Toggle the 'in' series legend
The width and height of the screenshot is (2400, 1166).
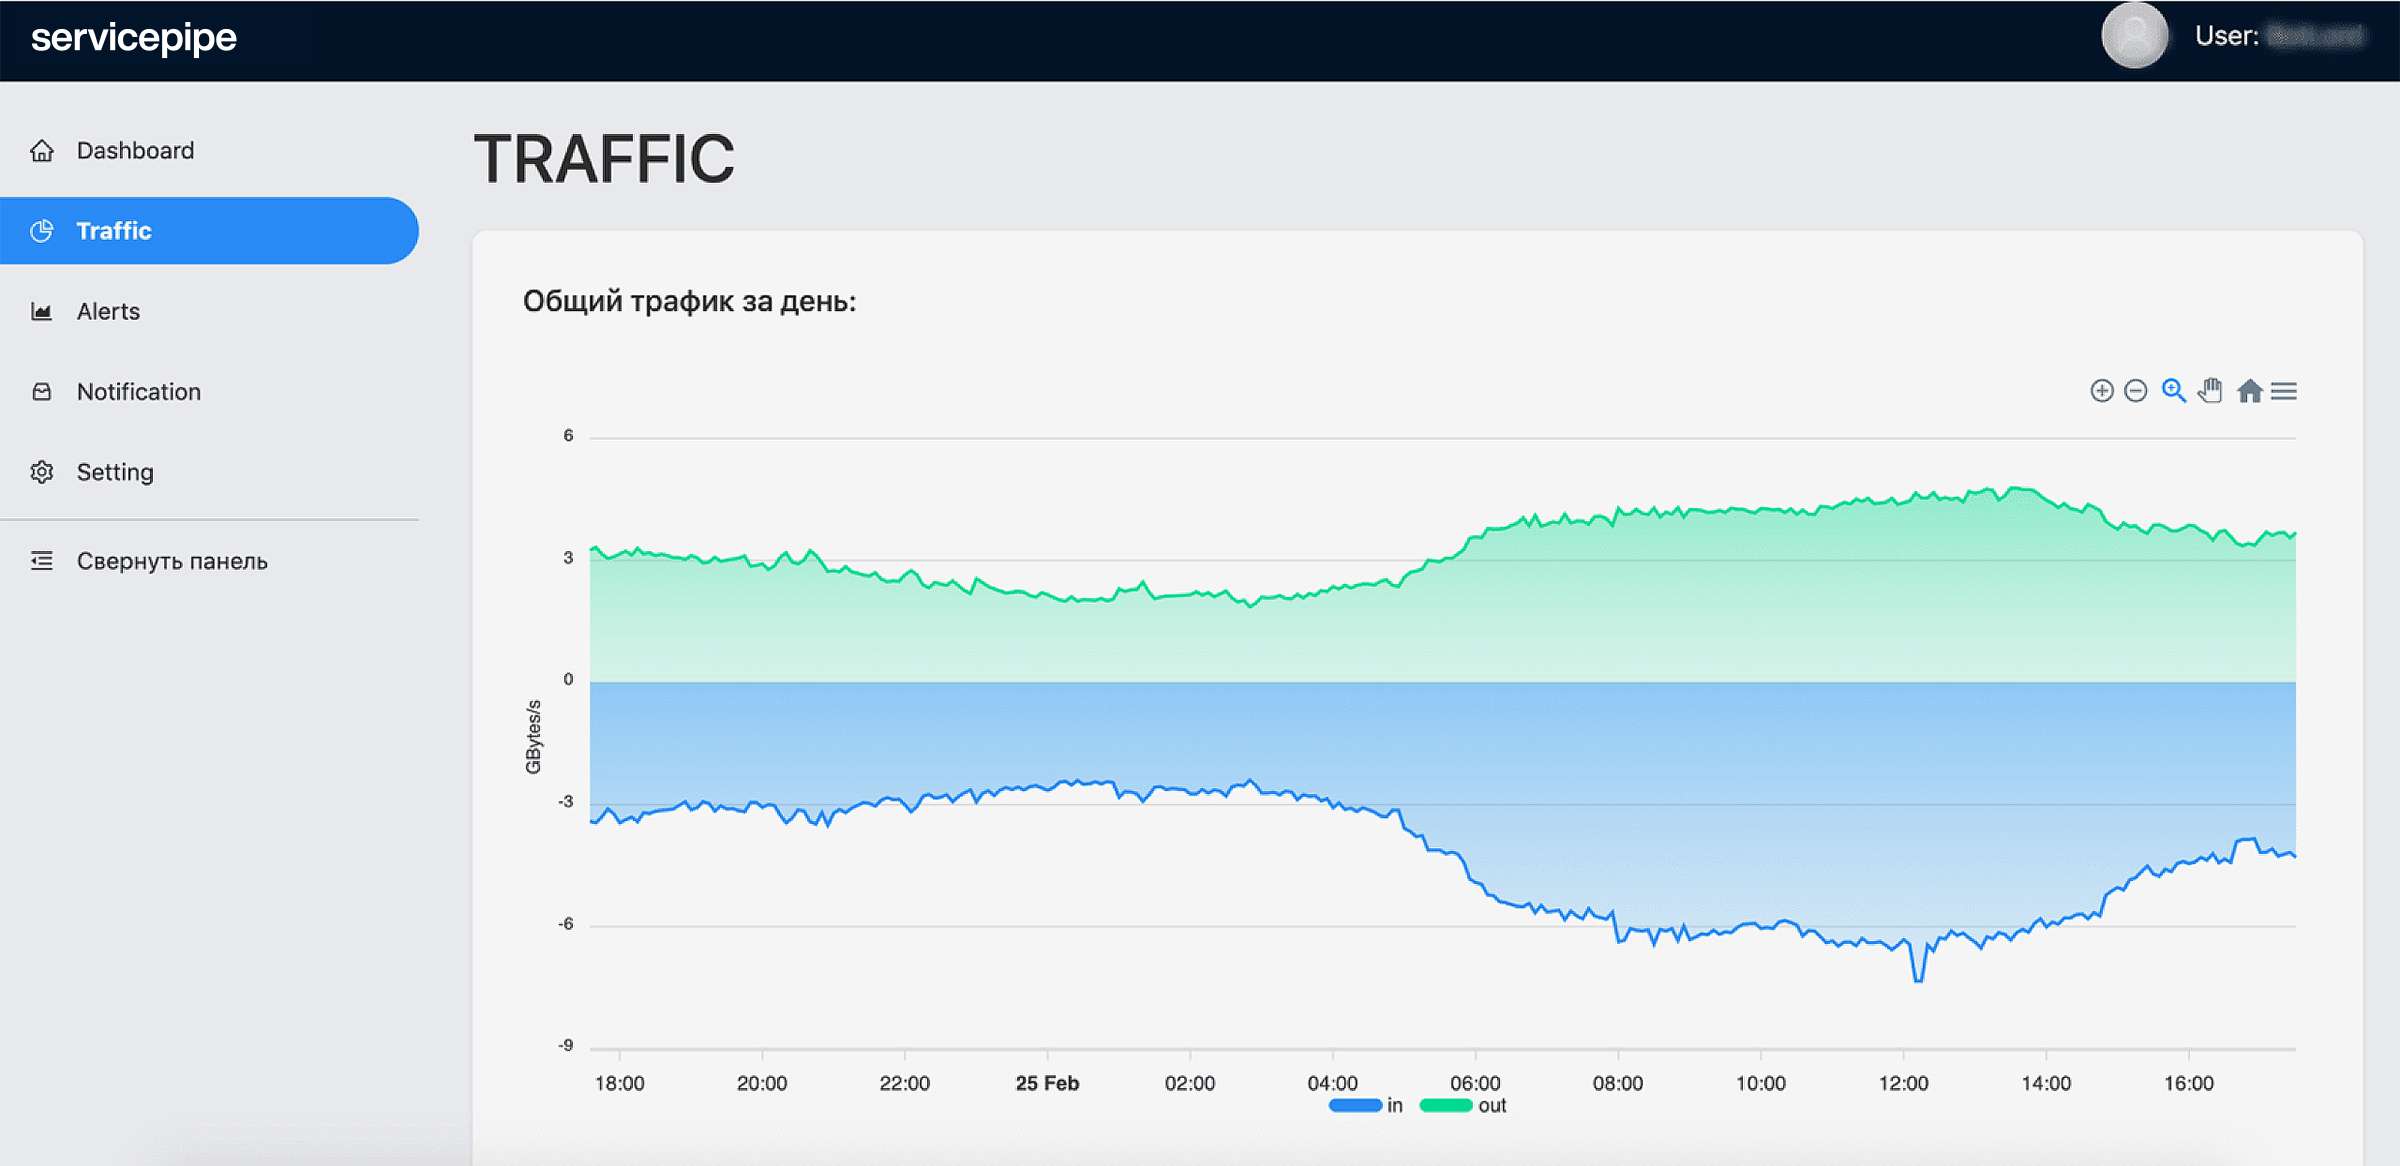[x=1394, y=1105]
